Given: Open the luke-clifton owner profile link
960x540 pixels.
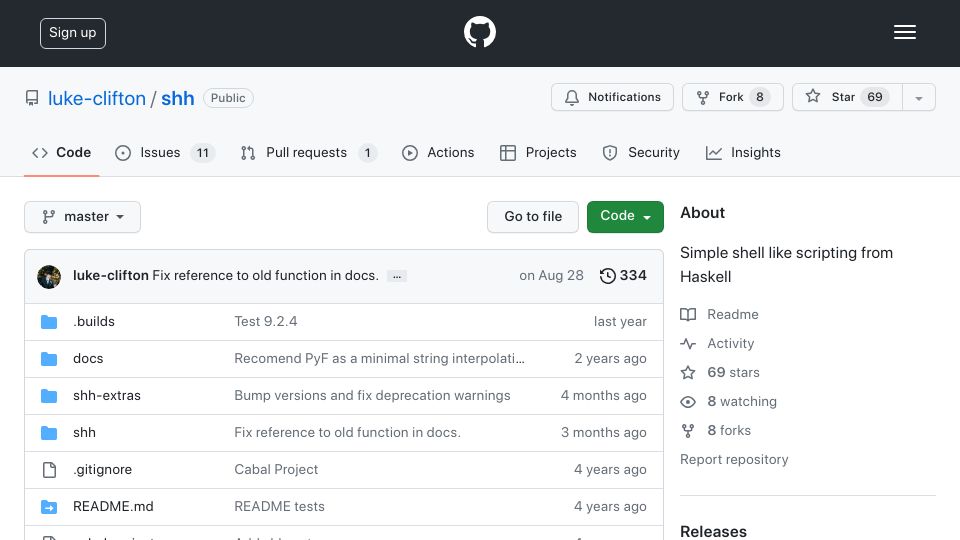Looking at the screenshot, I should tap(97, 98).
